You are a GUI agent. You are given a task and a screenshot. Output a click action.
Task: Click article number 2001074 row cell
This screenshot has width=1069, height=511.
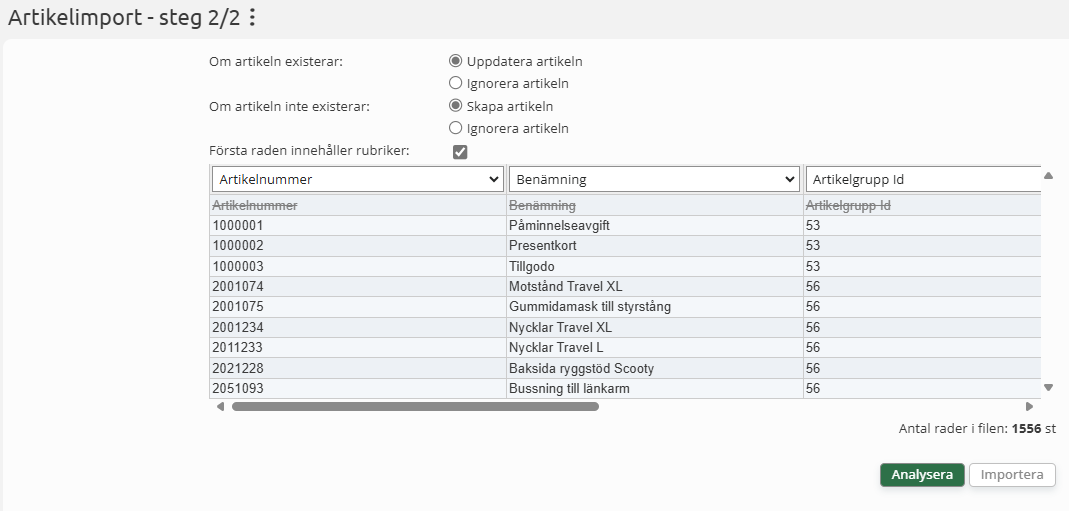(238, 287)
